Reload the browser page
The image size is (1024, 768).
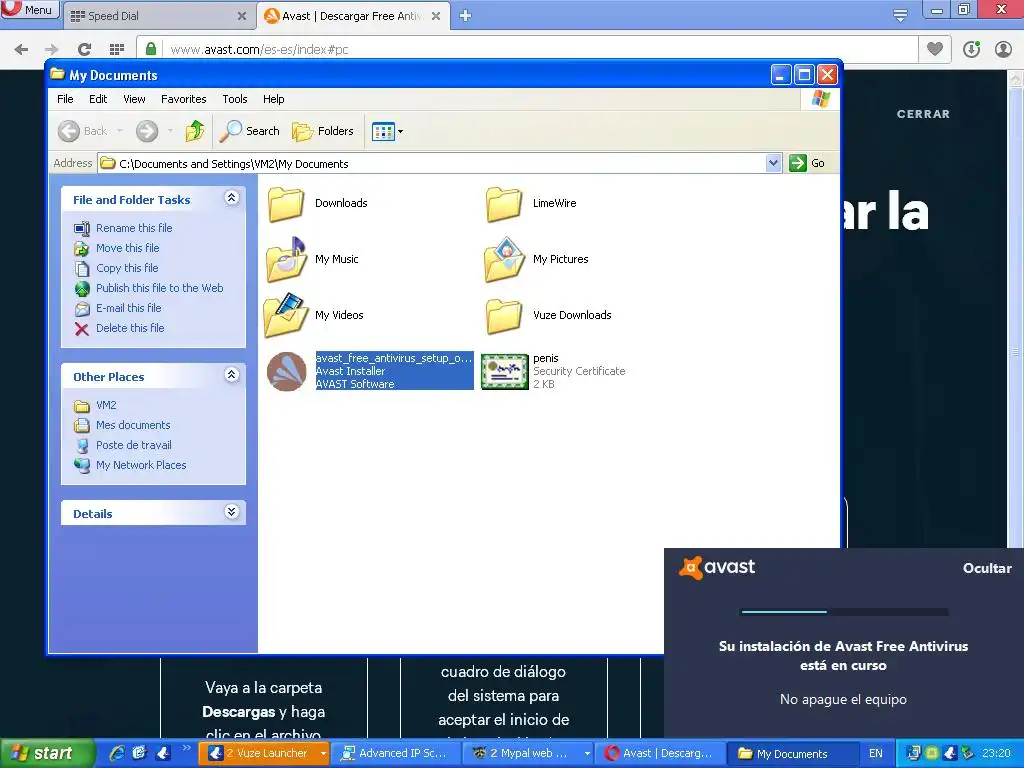coord(84,50)
